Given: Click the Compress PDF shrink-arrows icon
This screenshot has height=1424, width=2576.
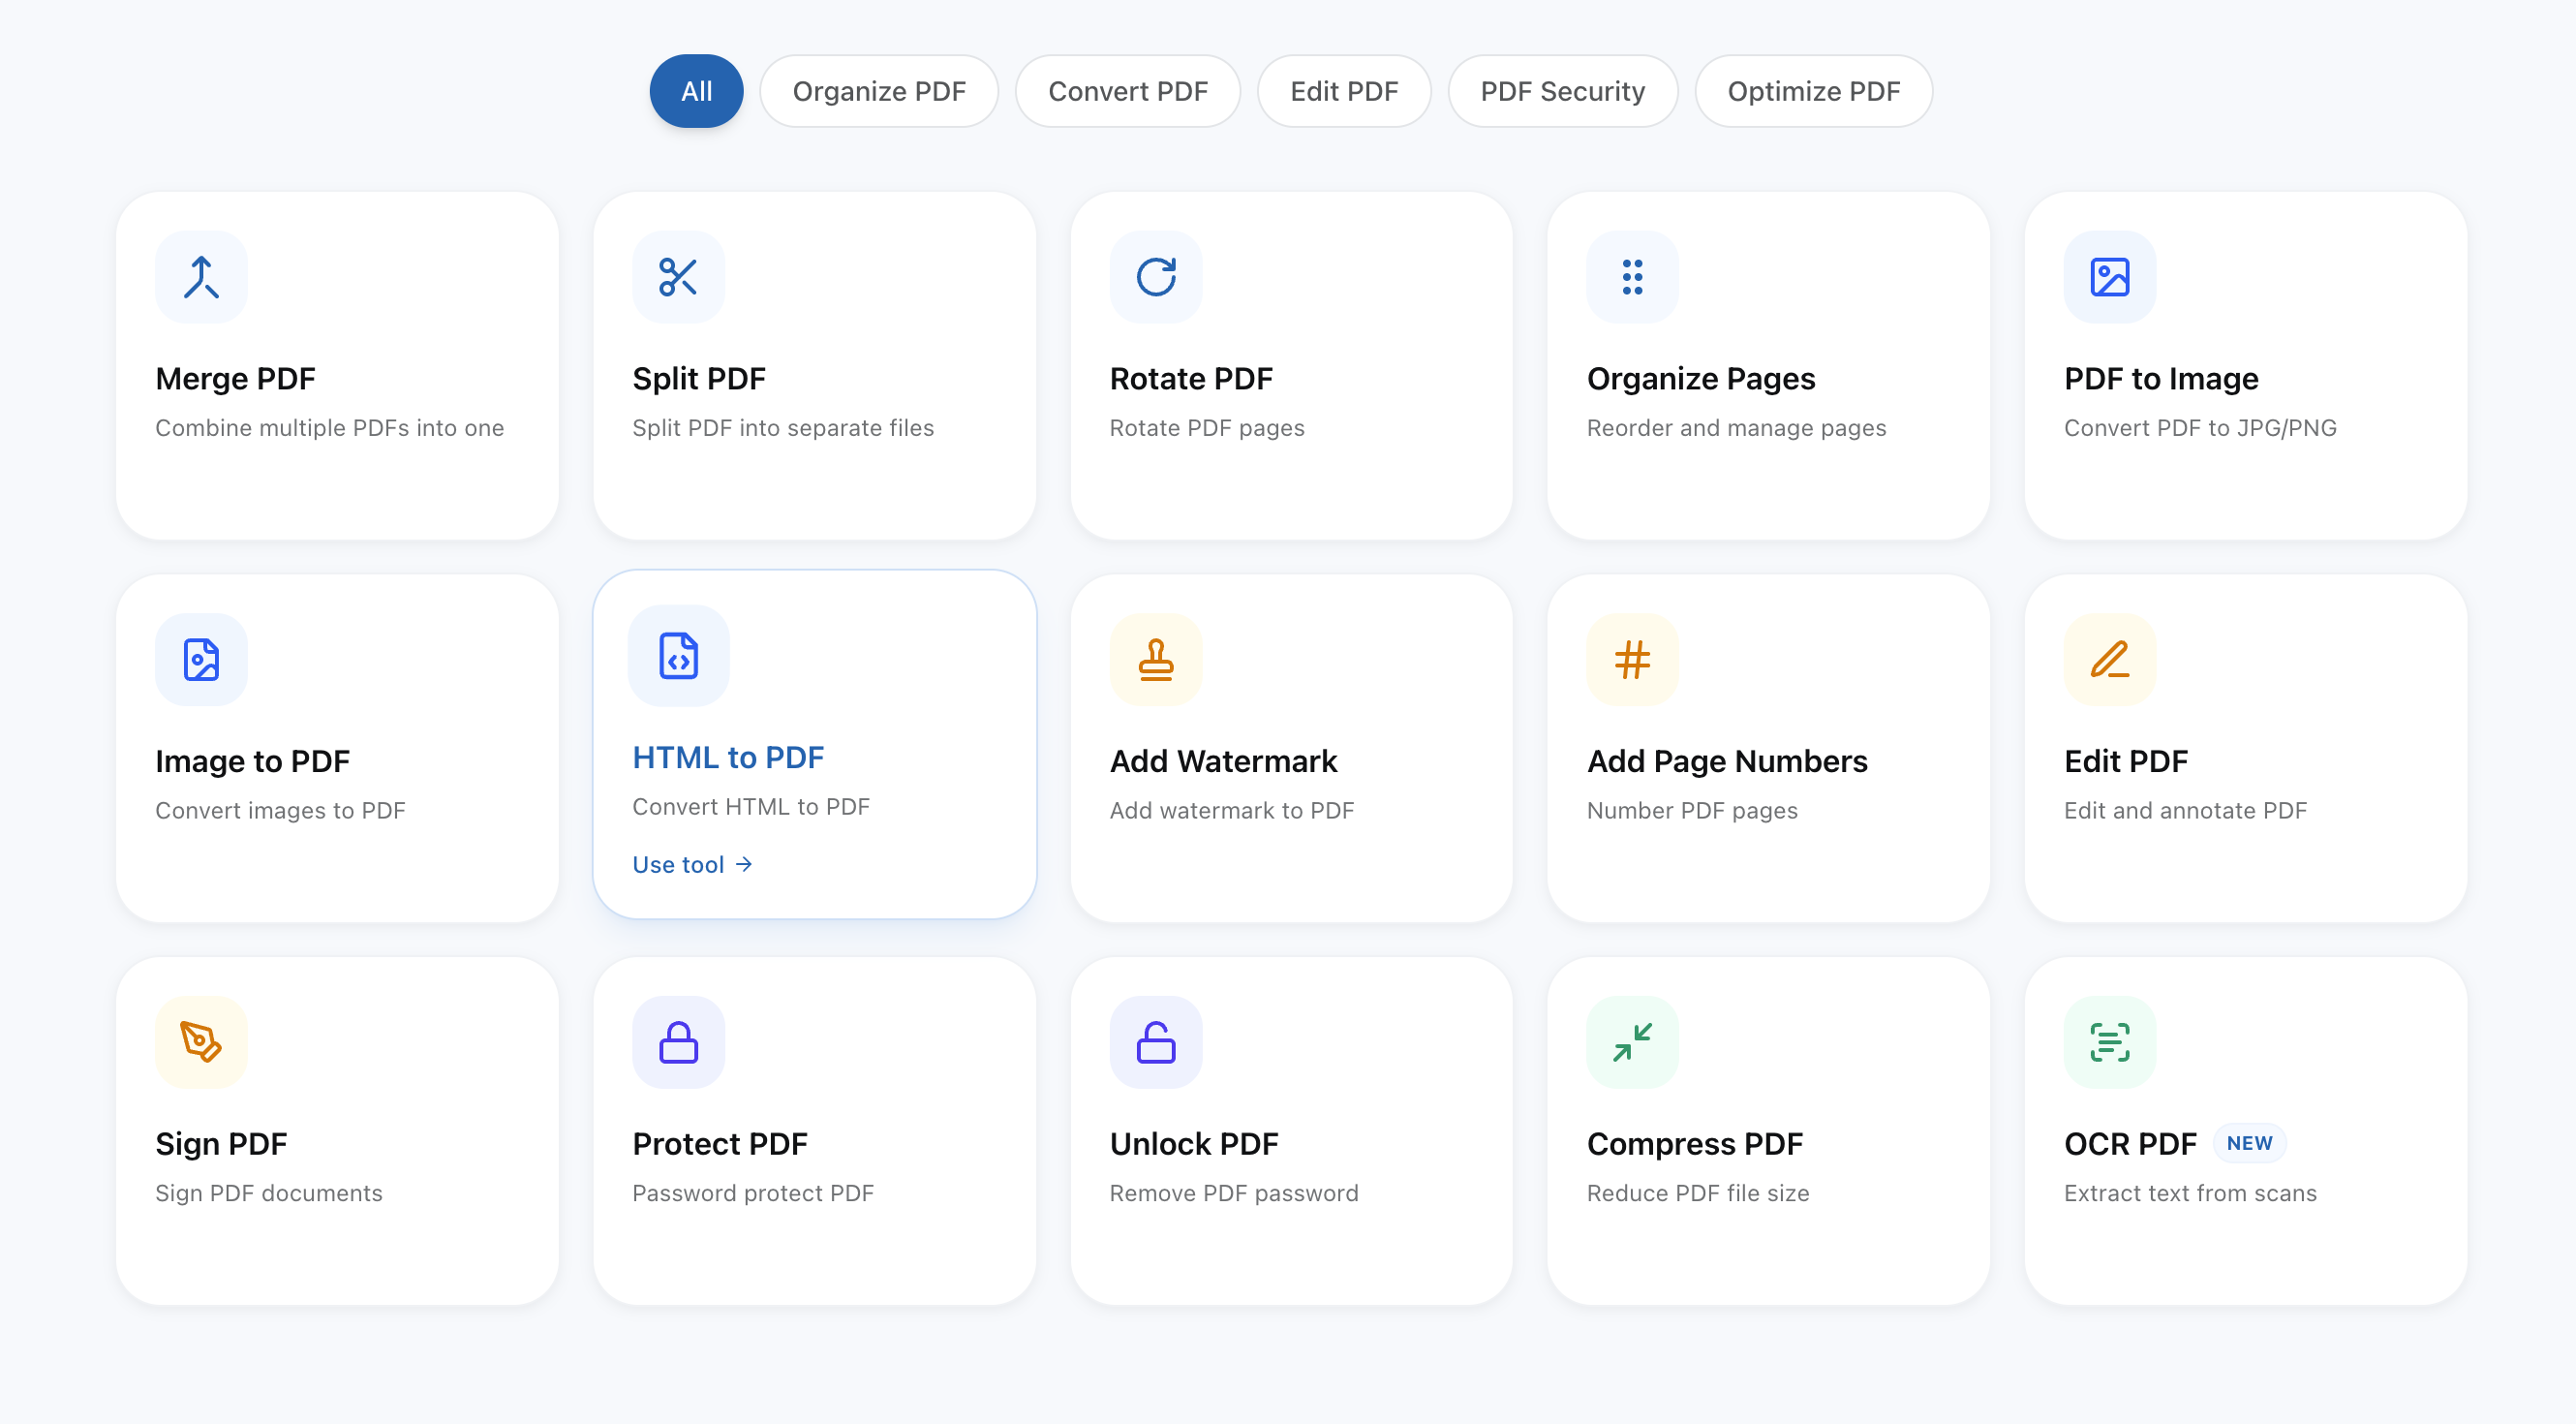Looking at the screenshot, I should (1632, 1041).
